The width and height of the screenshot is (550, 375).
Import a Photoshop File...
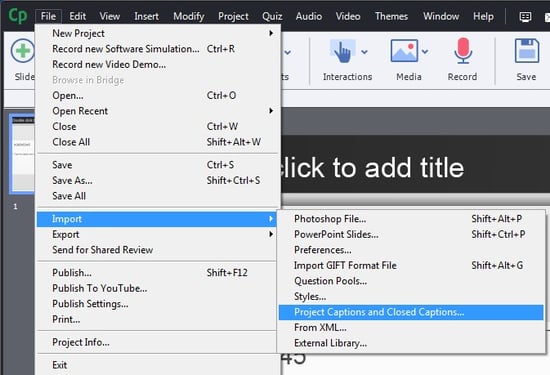click(x=411, y=219)
